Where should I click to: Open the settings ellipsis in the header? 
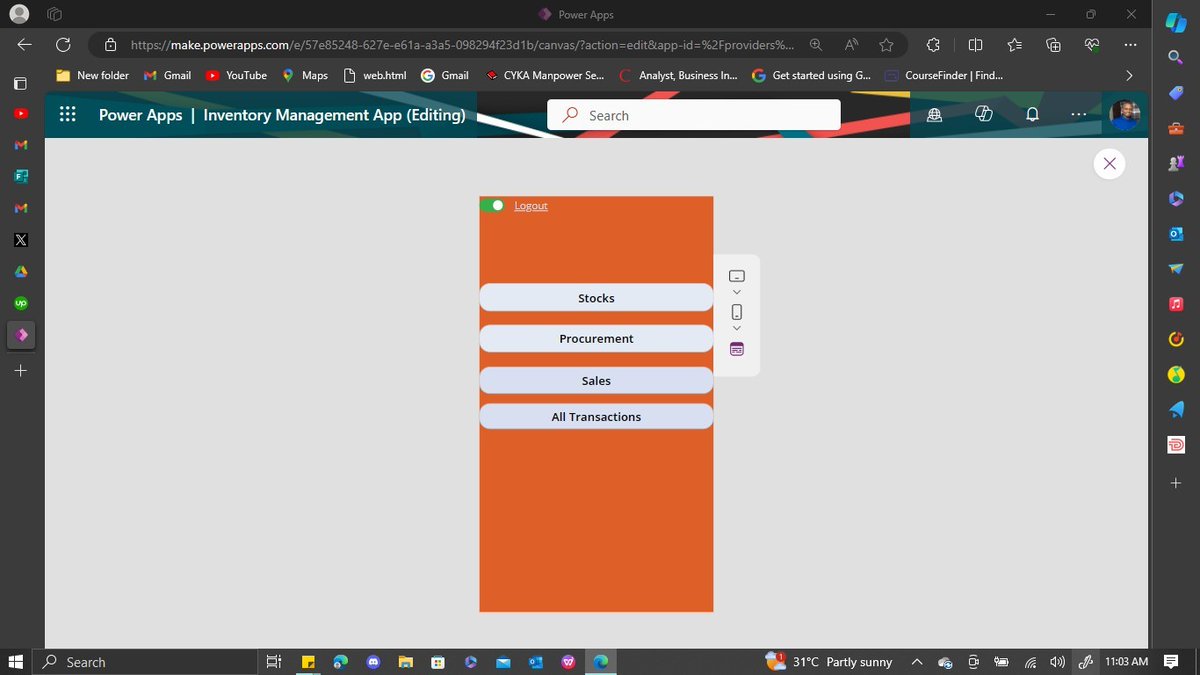pyautogui.click(x=1078, y=114)
